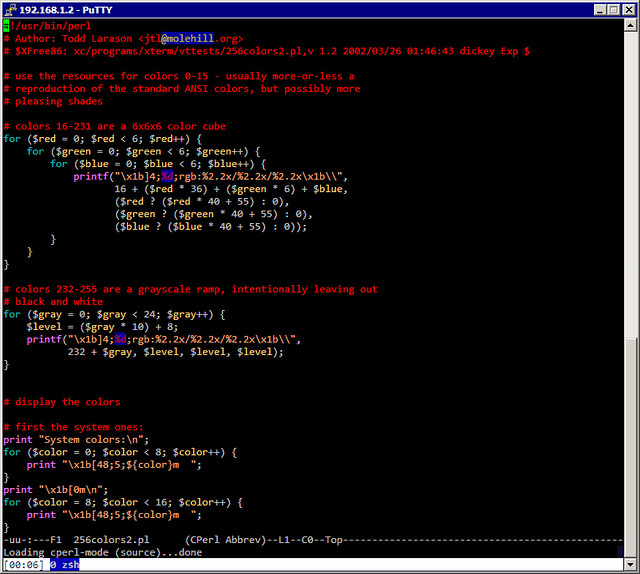
Task: Click the 'for ($red = 0' loop line
Action: coord(103,139)
